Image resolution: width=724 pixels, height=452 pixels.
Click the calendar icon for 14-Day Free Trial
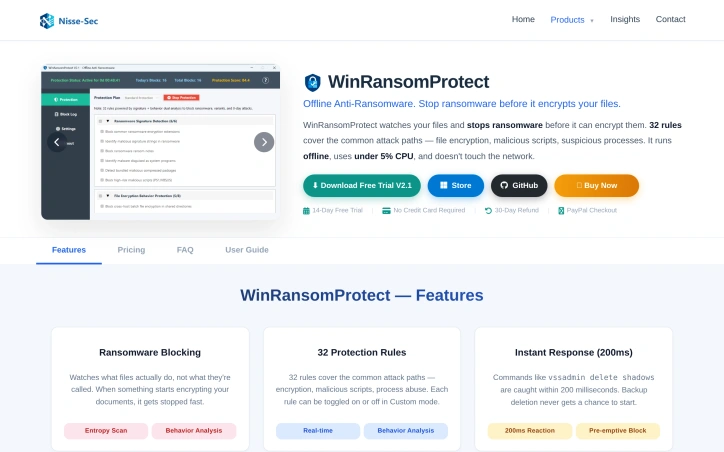[306, 211]
